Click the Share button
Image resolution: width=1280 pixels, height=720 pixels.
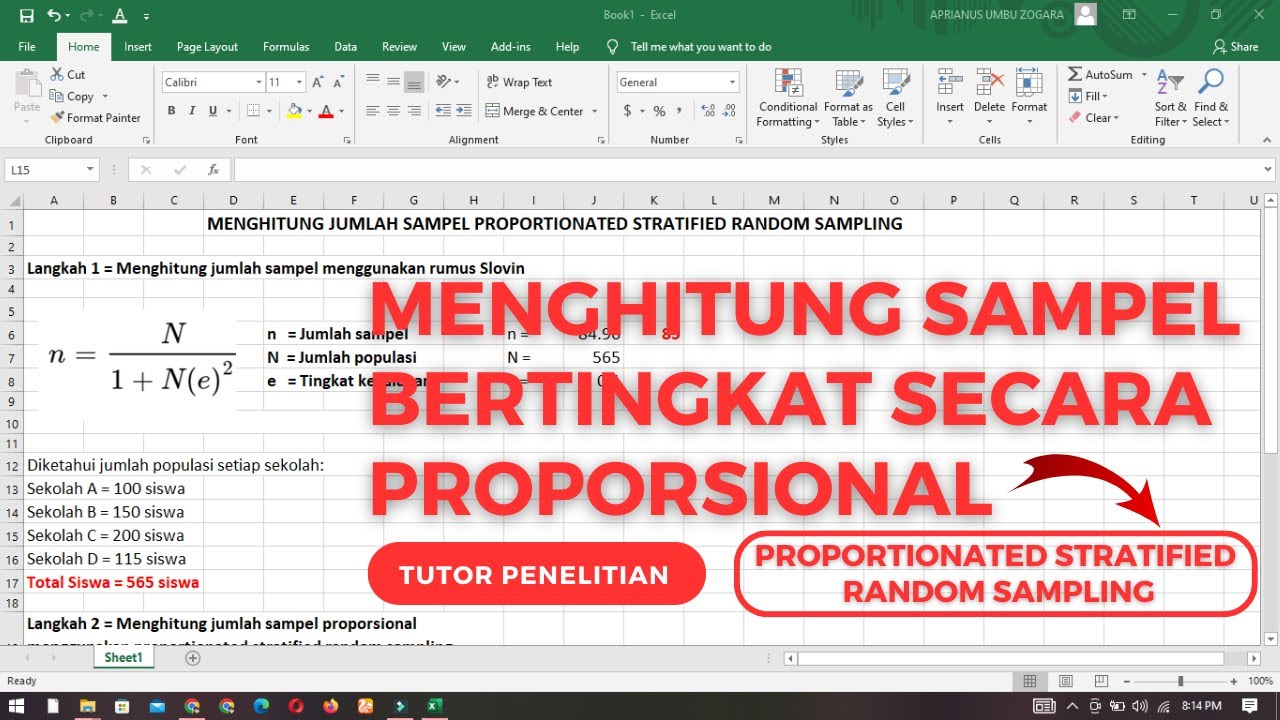[x=1236, y=47]
